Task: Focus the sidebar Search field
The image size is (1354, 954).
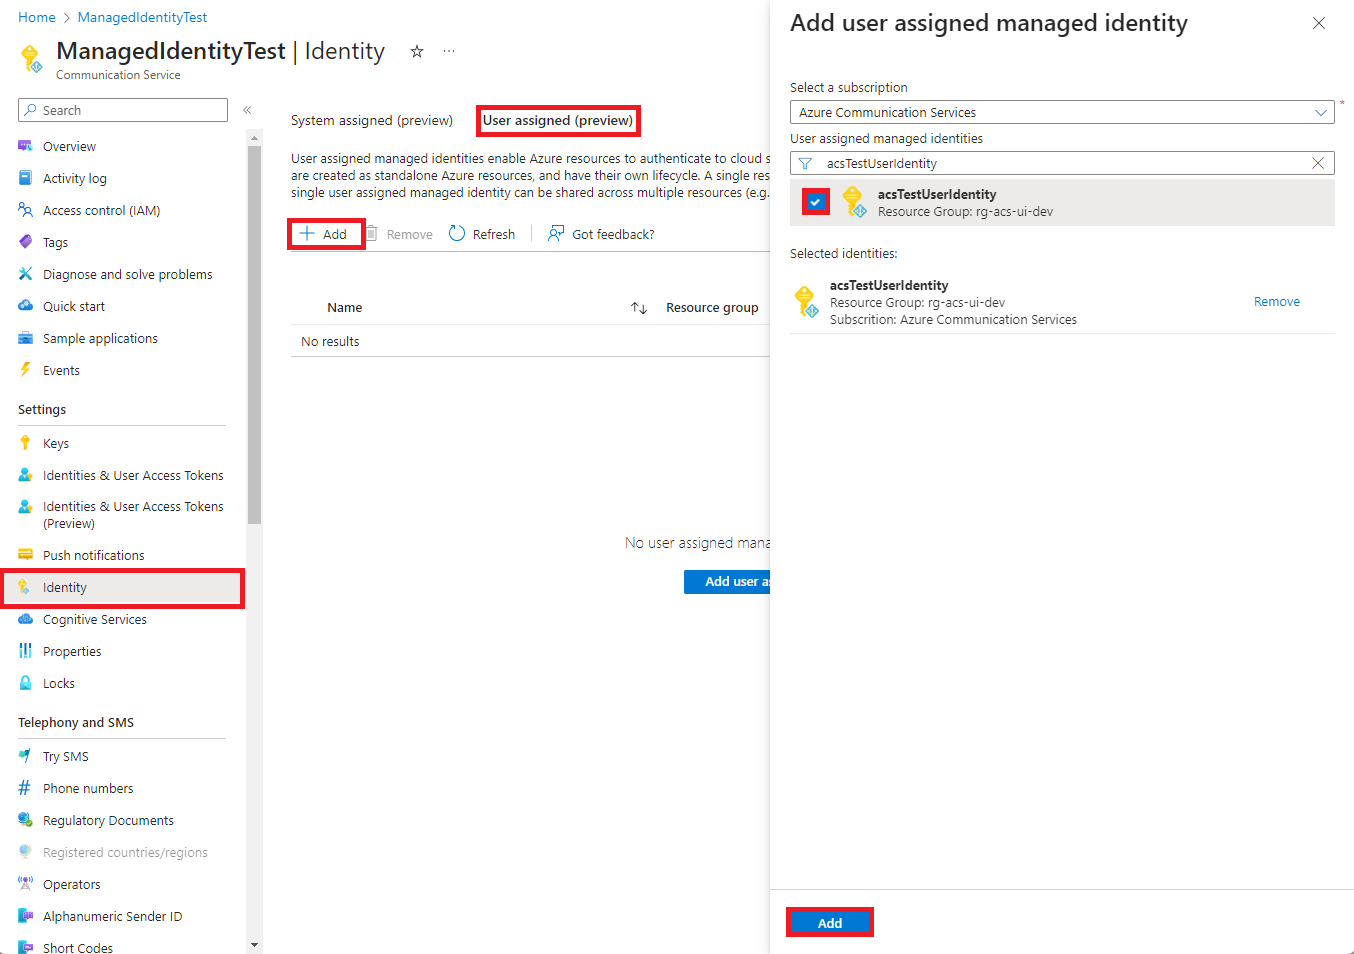Action: (123, 110)
